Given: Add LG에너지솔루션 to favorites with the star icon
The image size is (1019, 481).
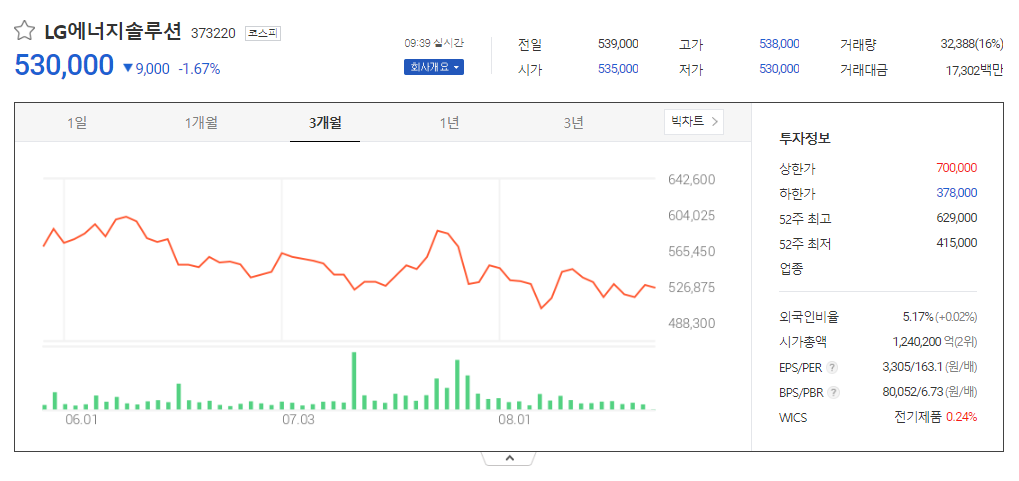Looking at the screenshot, I should tap(24, 30).
